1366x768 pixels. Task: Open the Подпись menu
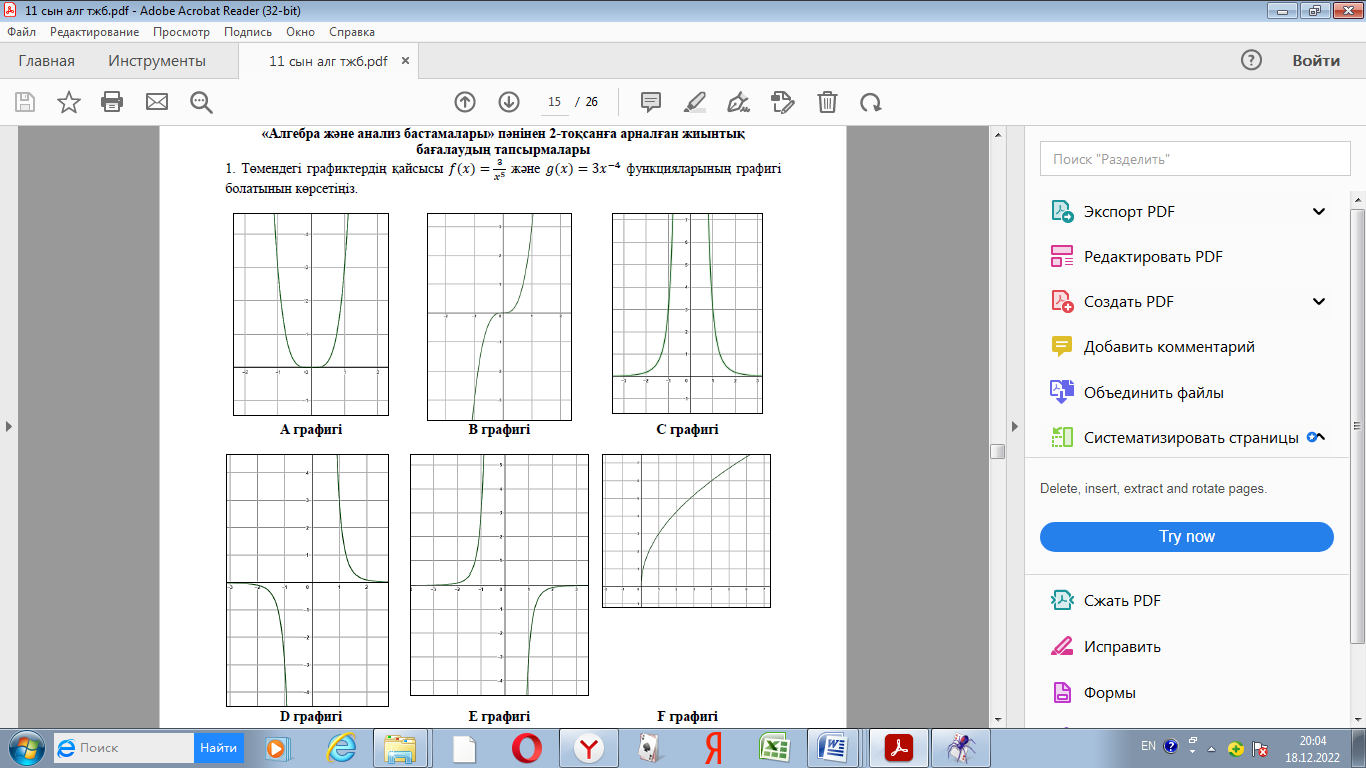coord(248,32)
